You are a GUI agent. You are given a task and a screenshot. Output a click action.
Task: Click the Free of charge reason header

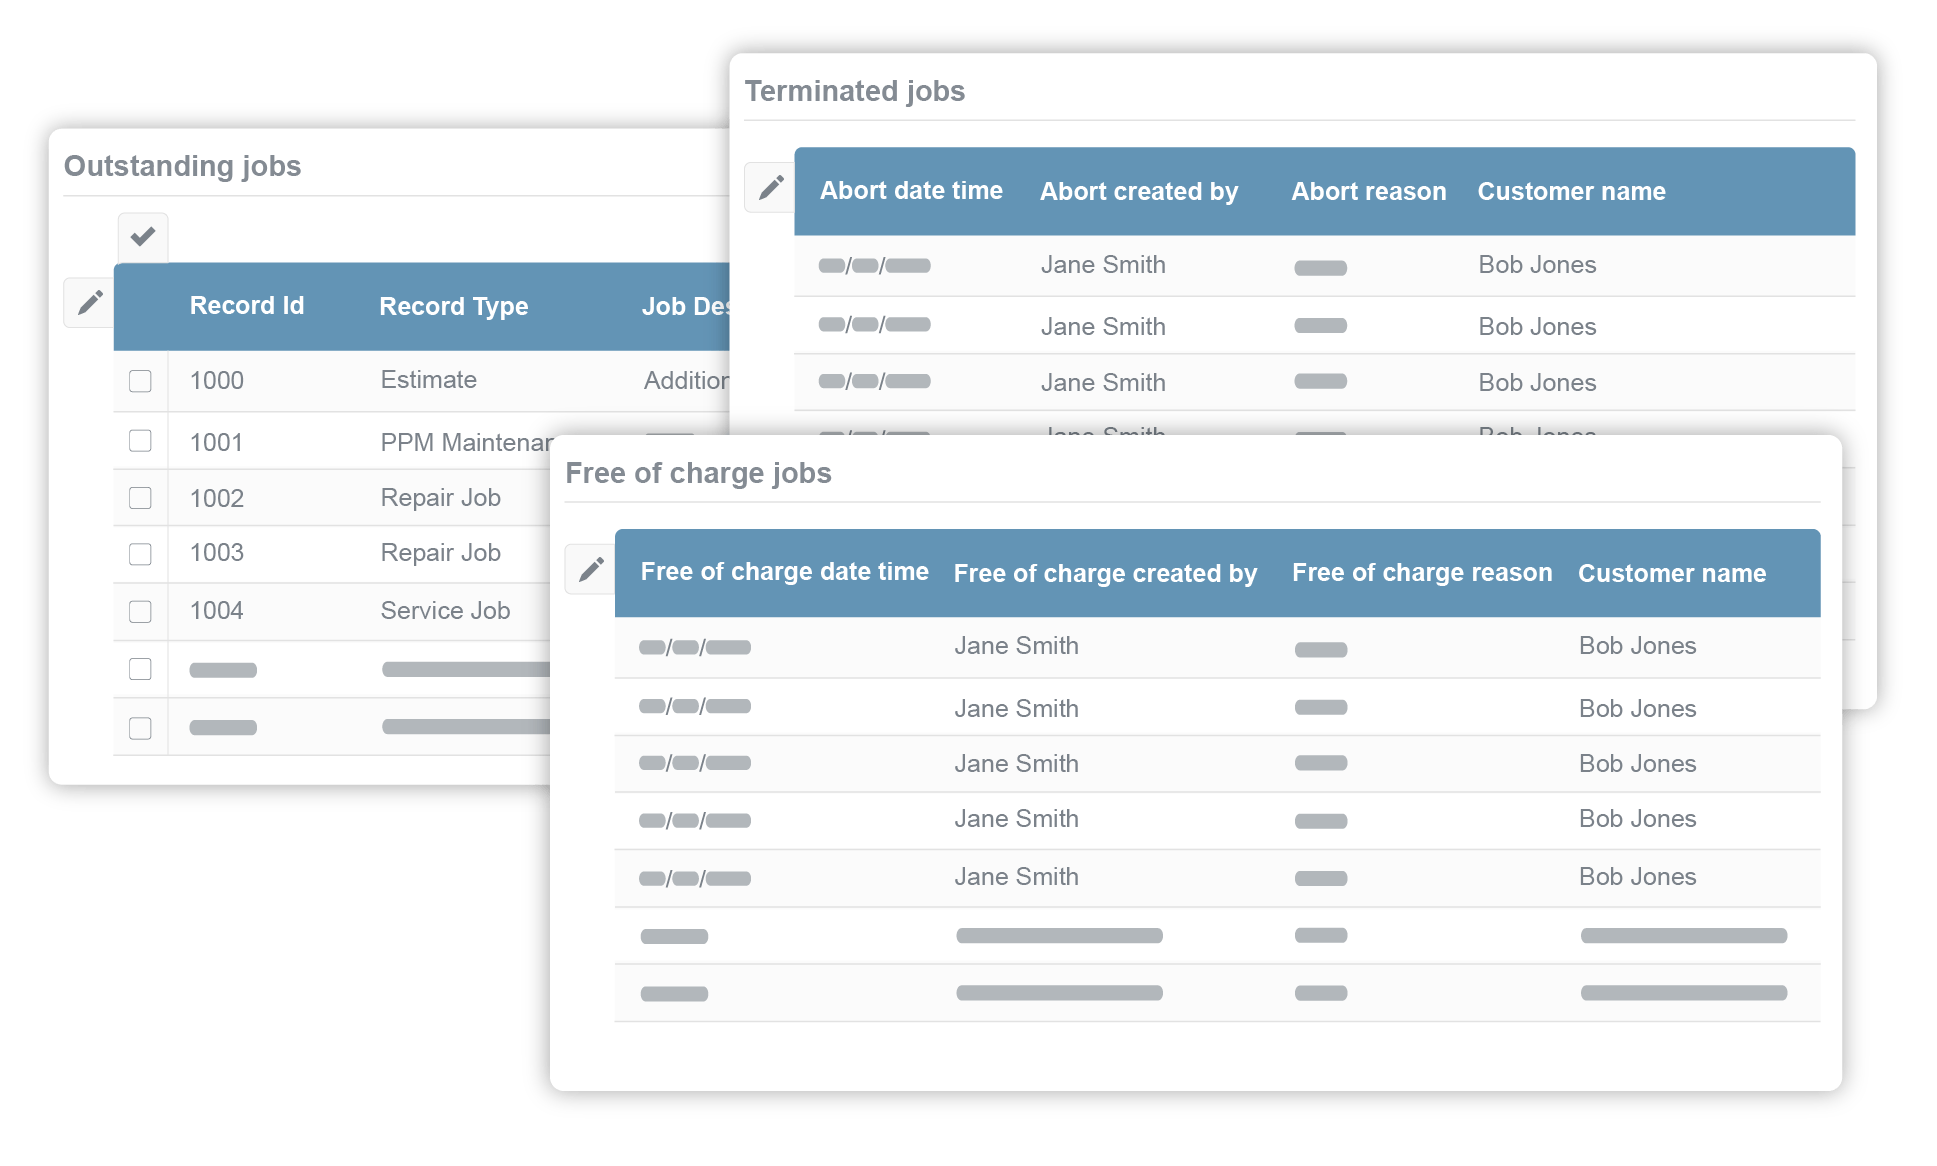click(1421, 573)
